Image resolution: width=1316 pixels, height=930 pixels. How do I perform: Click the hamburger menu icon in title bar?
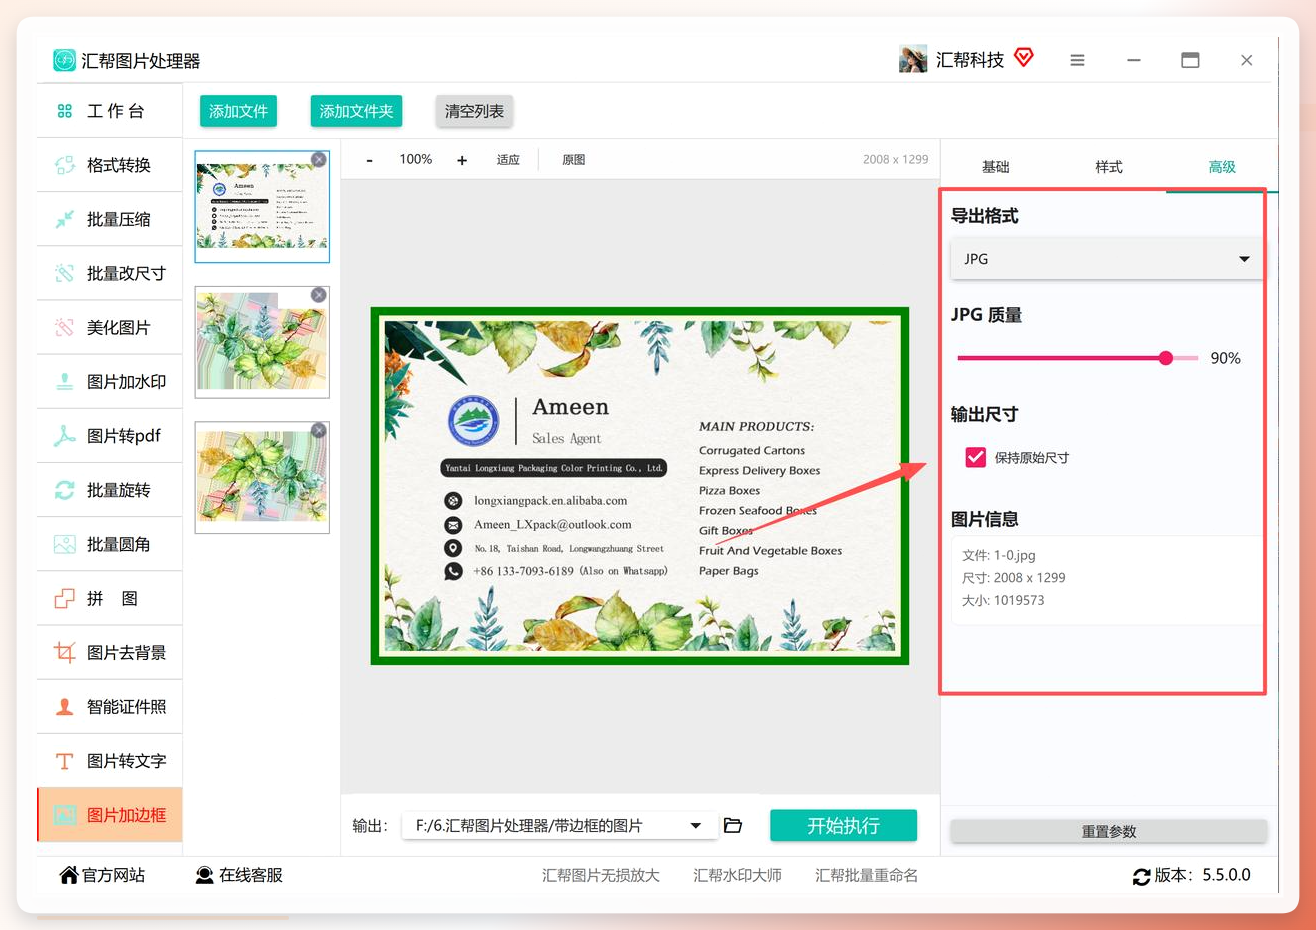[x=1077, y=60]
